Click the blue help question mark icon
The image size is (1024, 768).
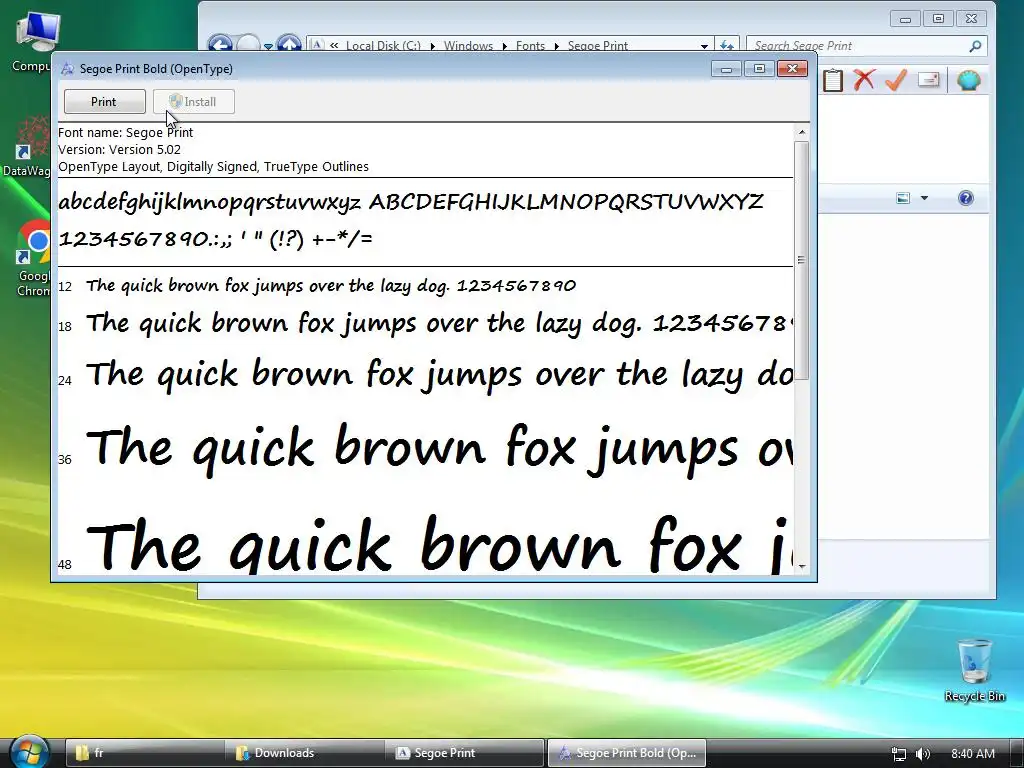point(965,198)
